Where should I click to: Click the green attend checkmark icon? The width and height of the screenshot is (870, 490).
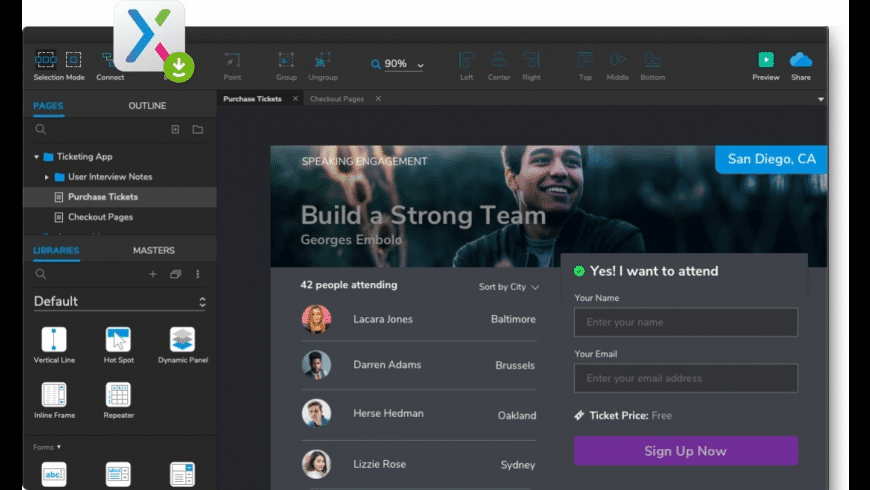[x=579, y=271]
